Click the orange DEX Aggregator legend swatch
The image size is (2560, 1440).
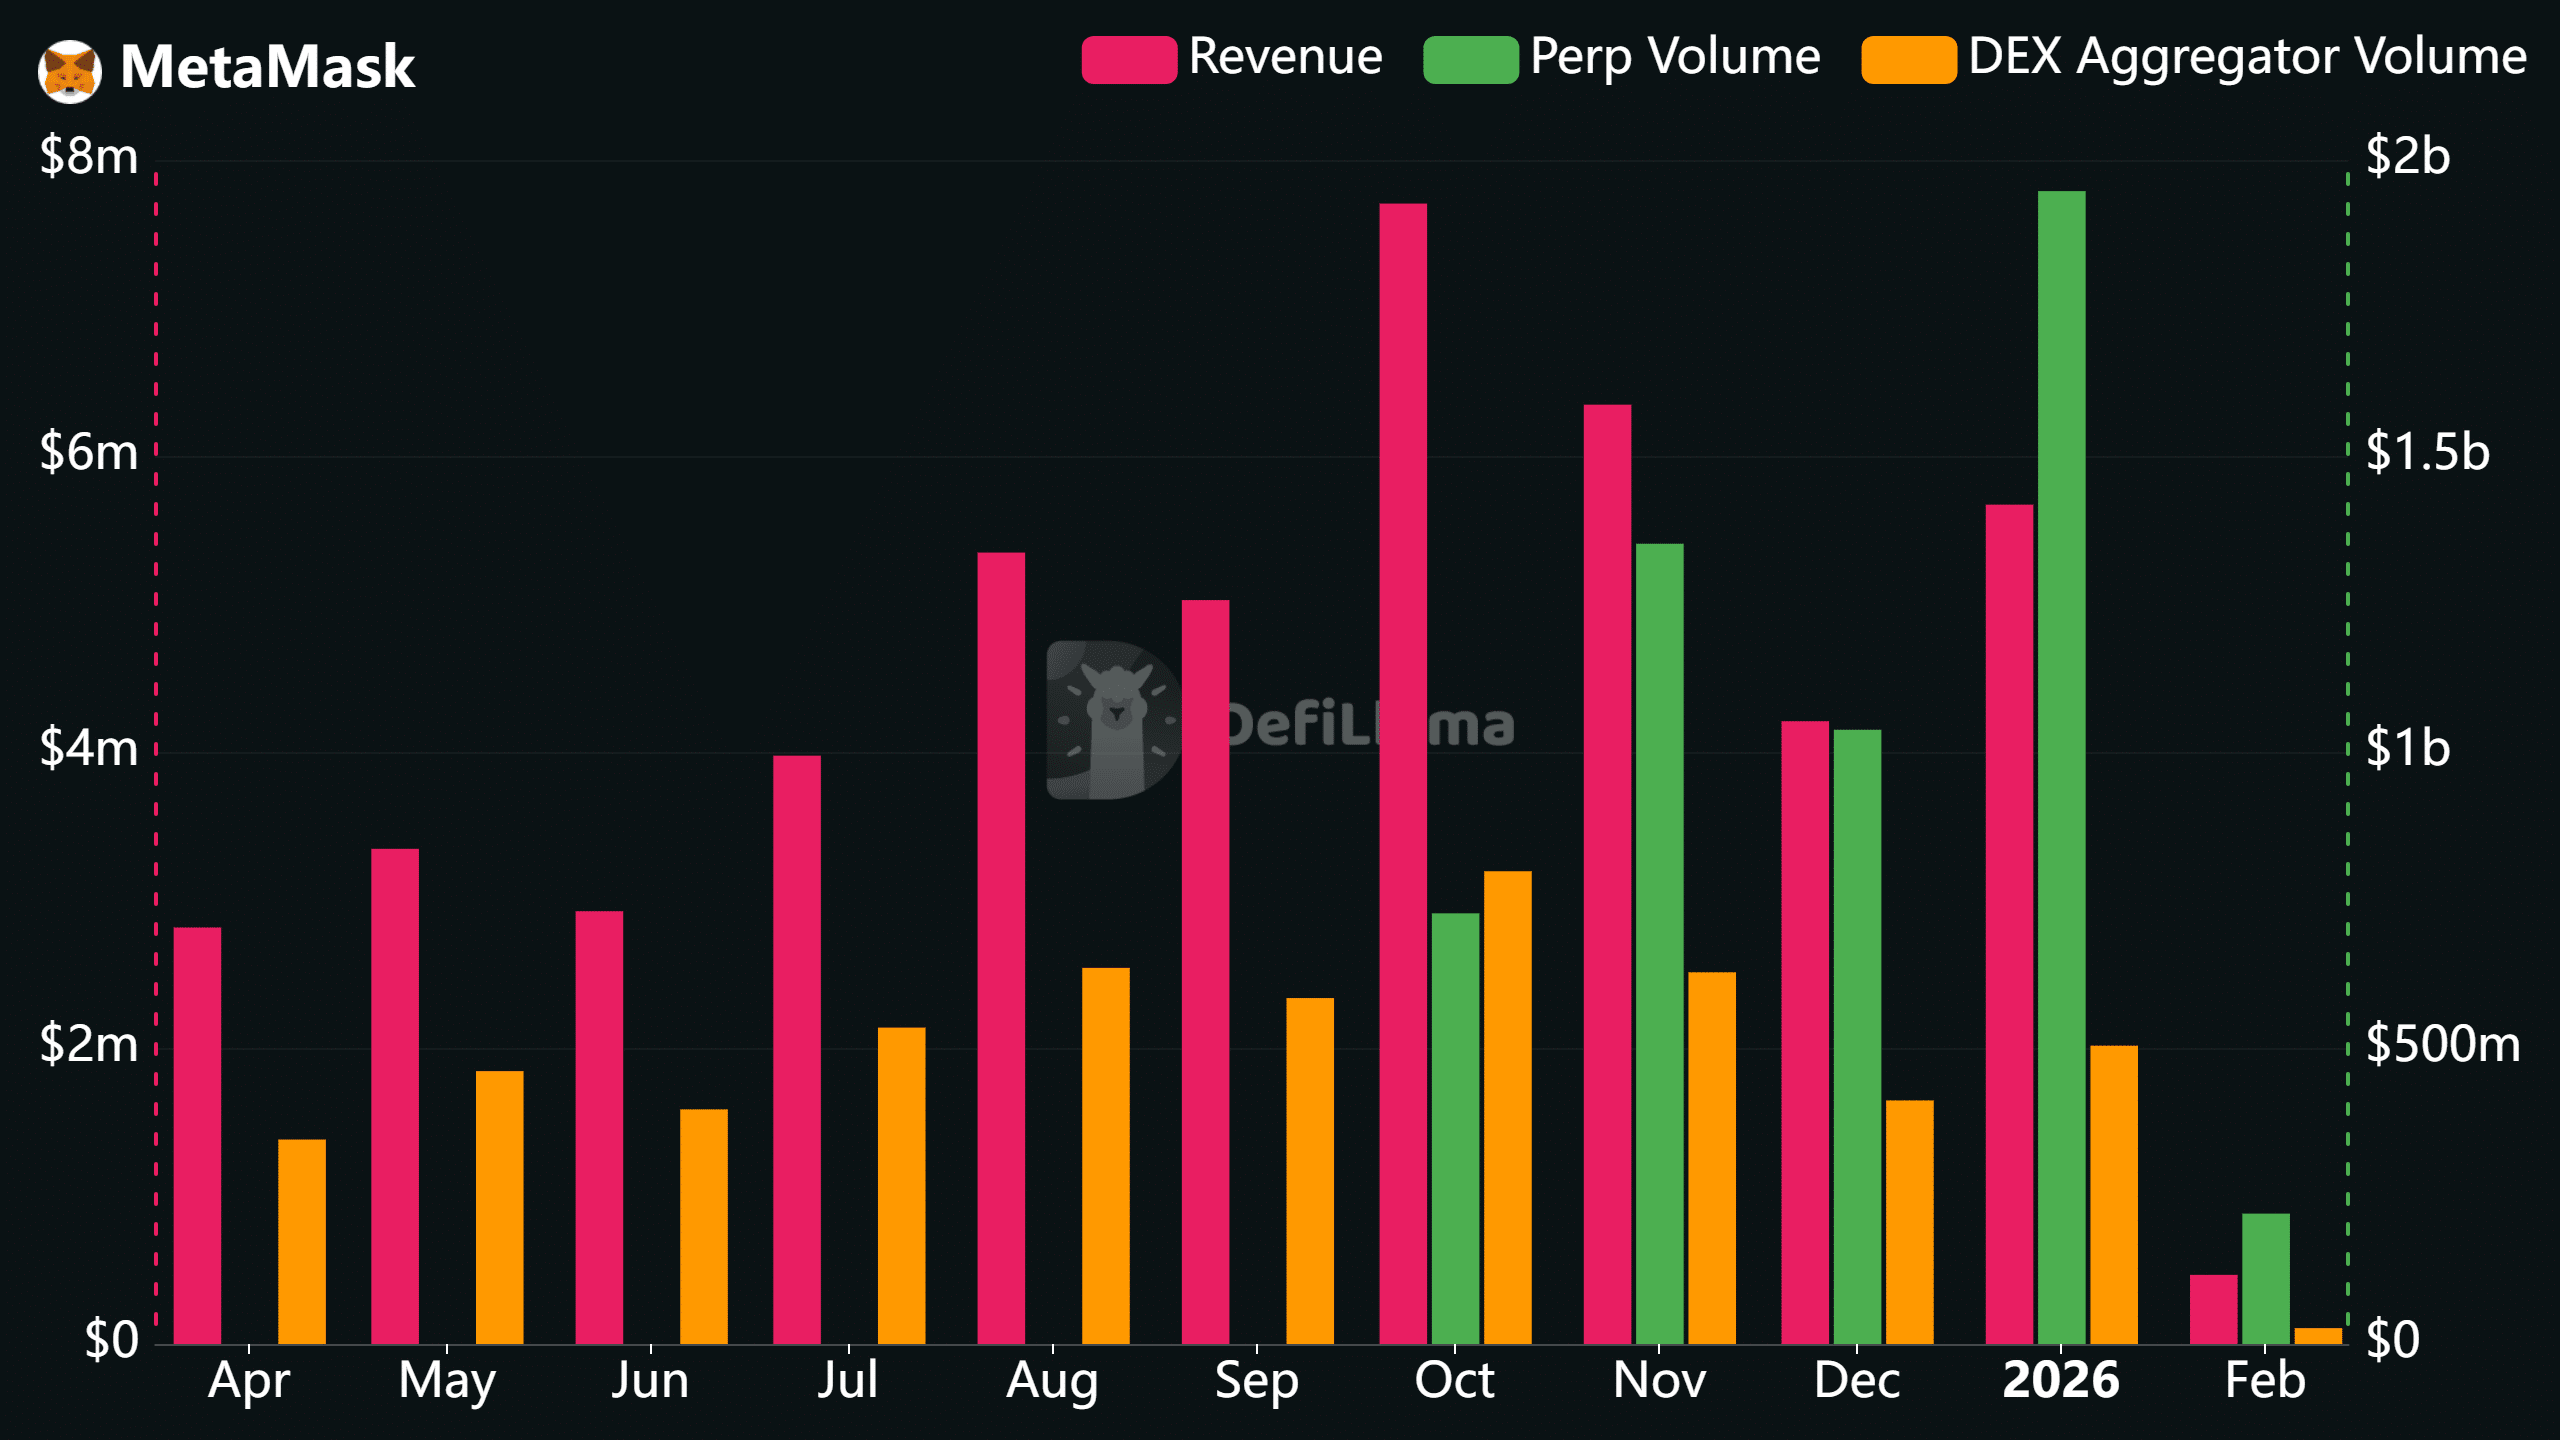click(1908, 59)
